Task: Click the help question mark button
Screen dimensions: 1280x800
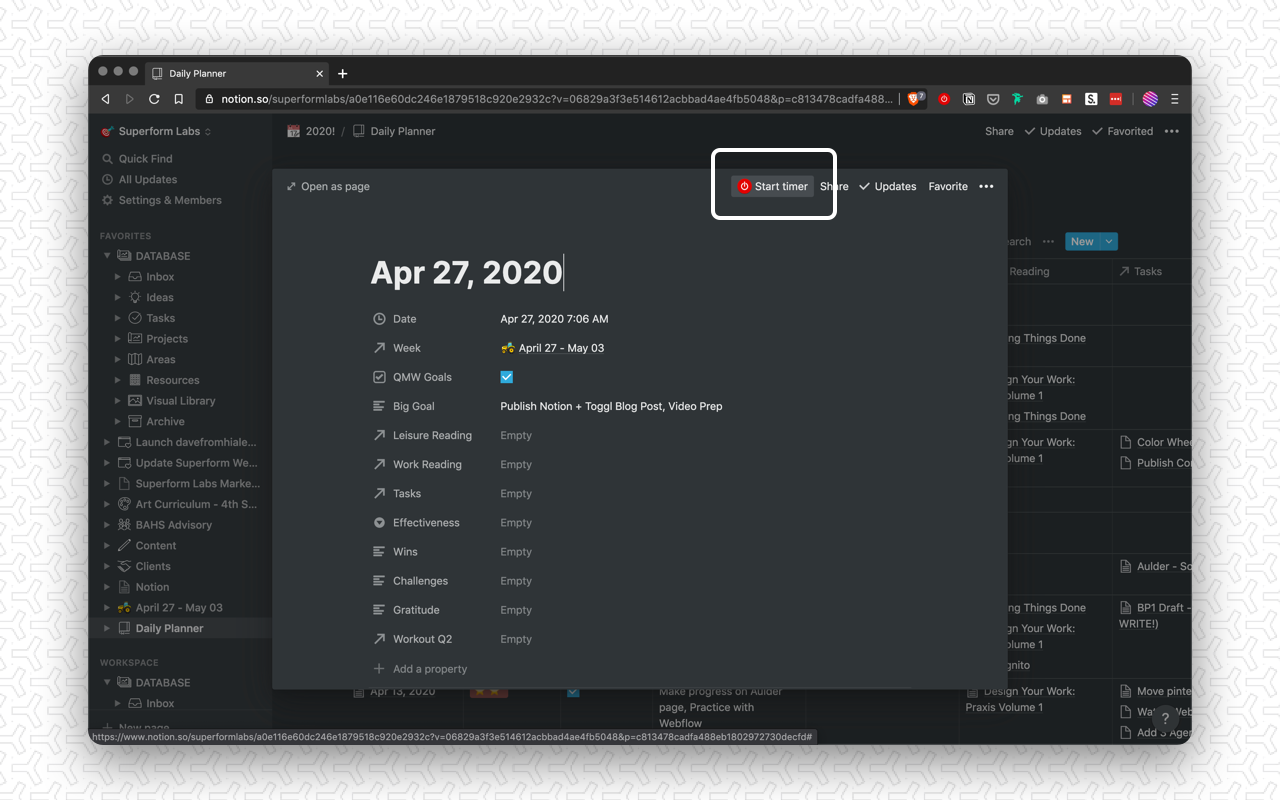Action: 1165,718
